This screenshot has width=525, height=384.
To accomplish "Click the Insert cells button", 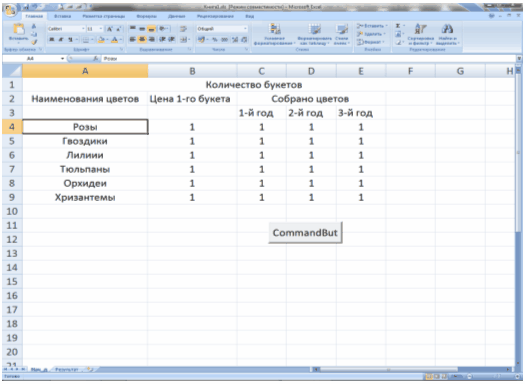I will coord(372,26).
